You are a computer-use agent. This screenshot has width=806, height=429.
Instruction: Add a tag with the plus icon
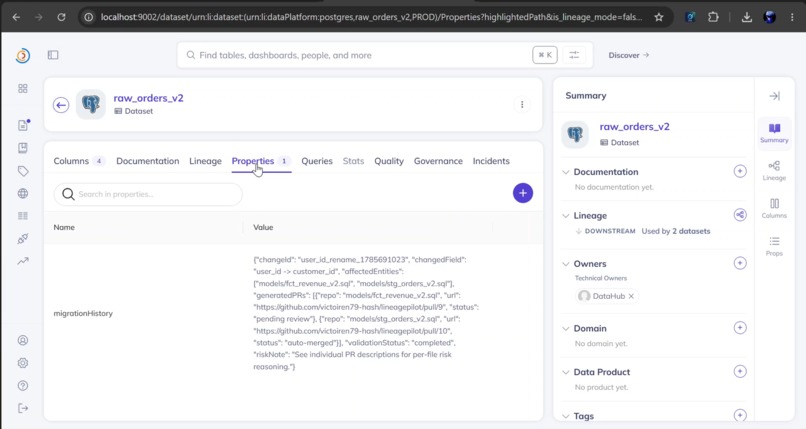[740, 415]
